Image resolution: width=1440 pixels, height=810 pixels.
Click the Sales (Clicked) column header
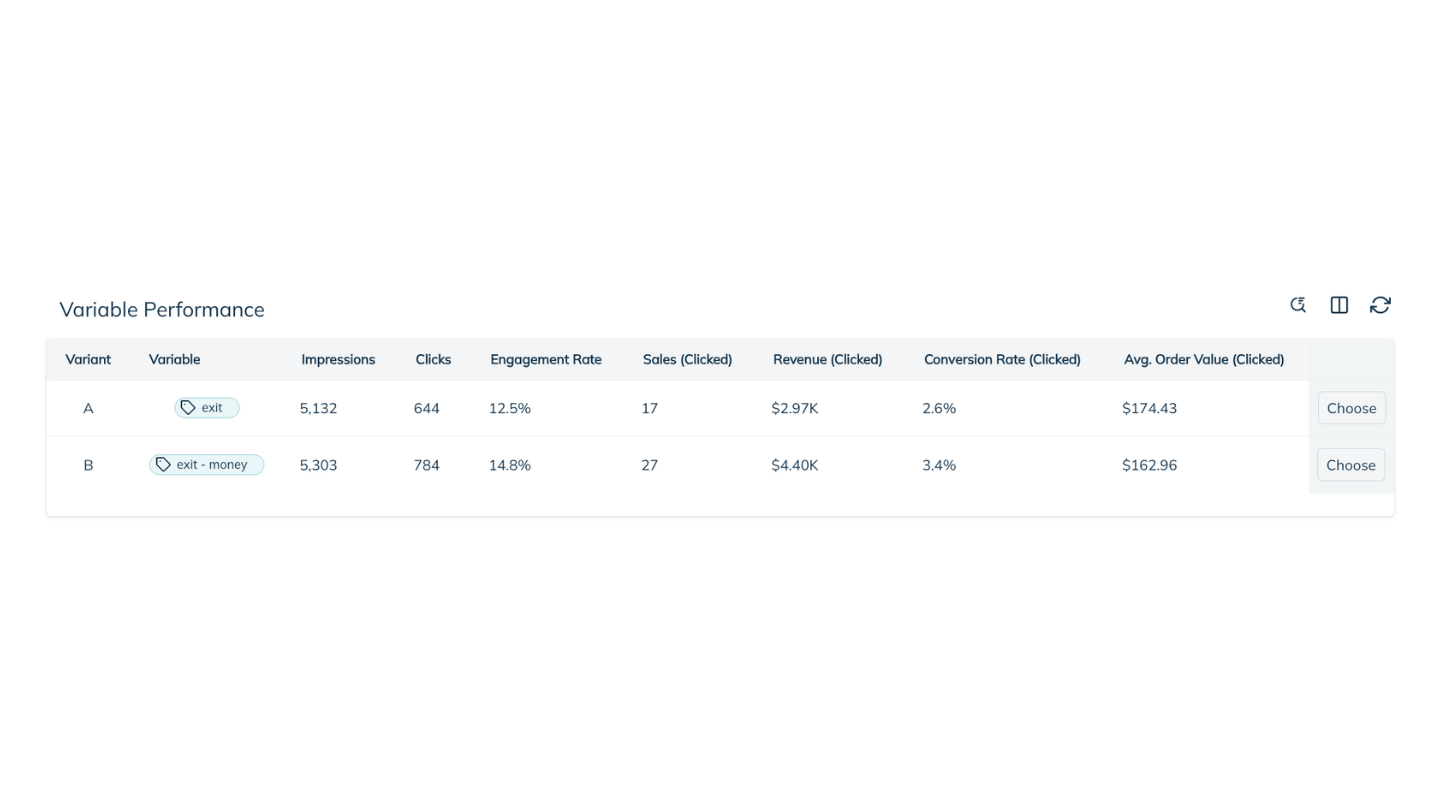click(687, 359)
